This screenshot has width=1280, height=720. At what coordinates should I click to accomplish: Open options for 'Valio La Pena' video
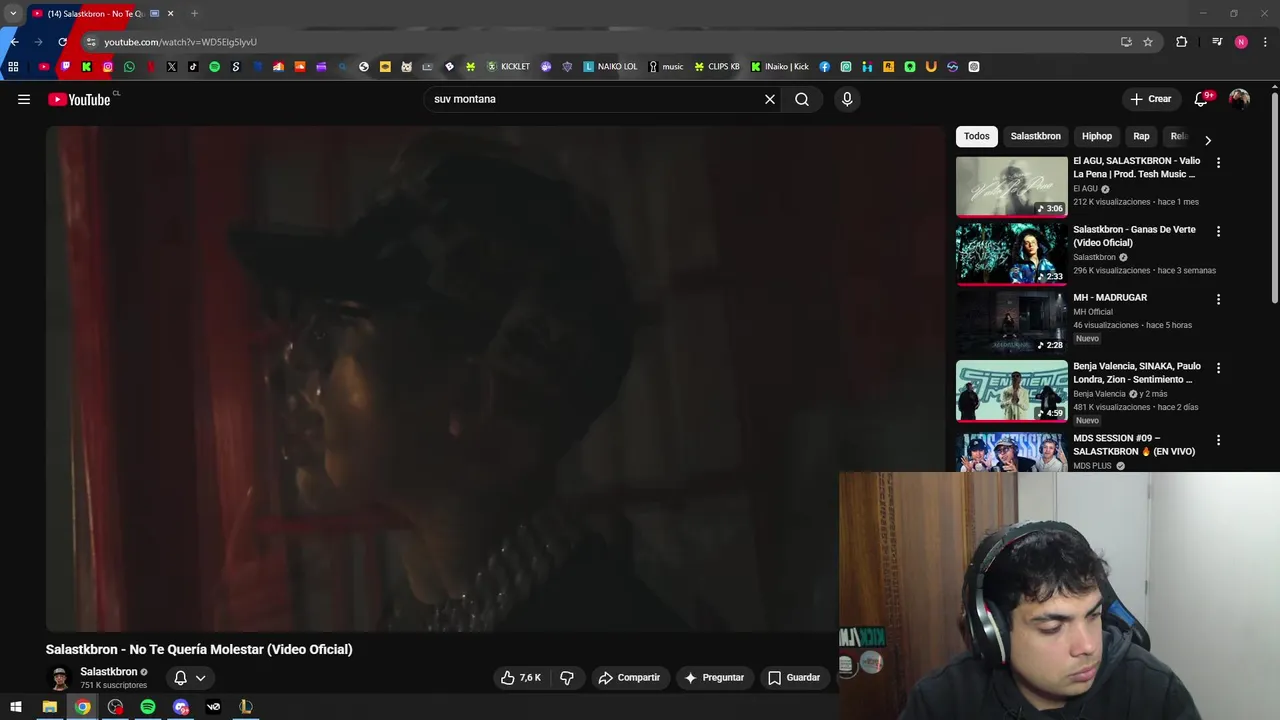[x=1218, y=162]
